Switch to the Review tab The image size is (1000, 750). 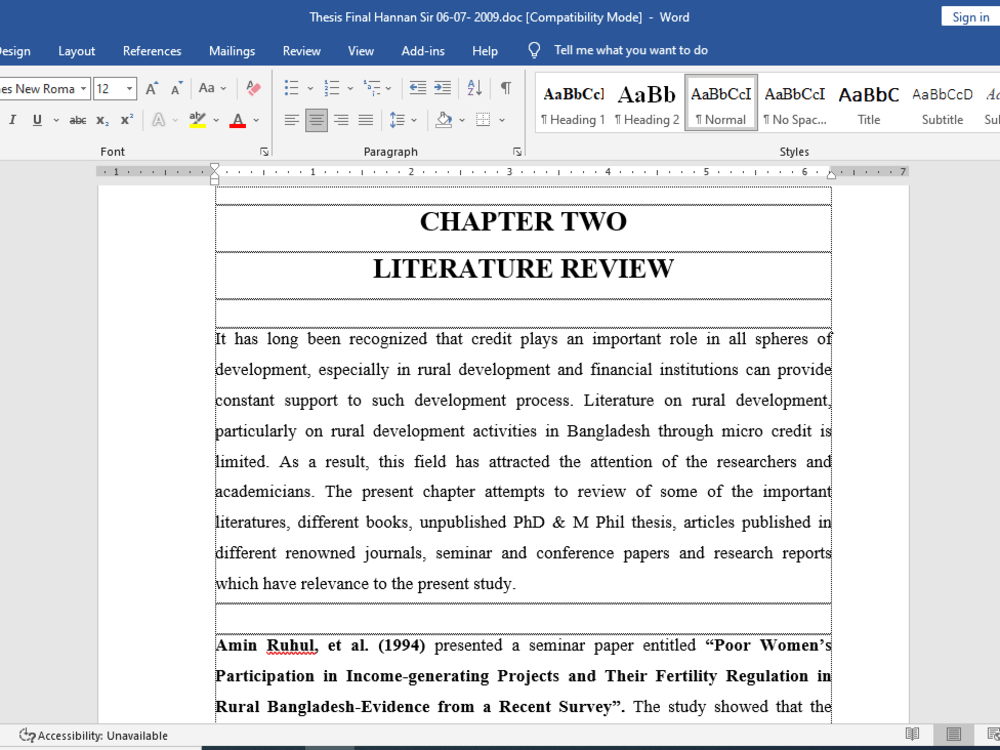tap(302, 51)
